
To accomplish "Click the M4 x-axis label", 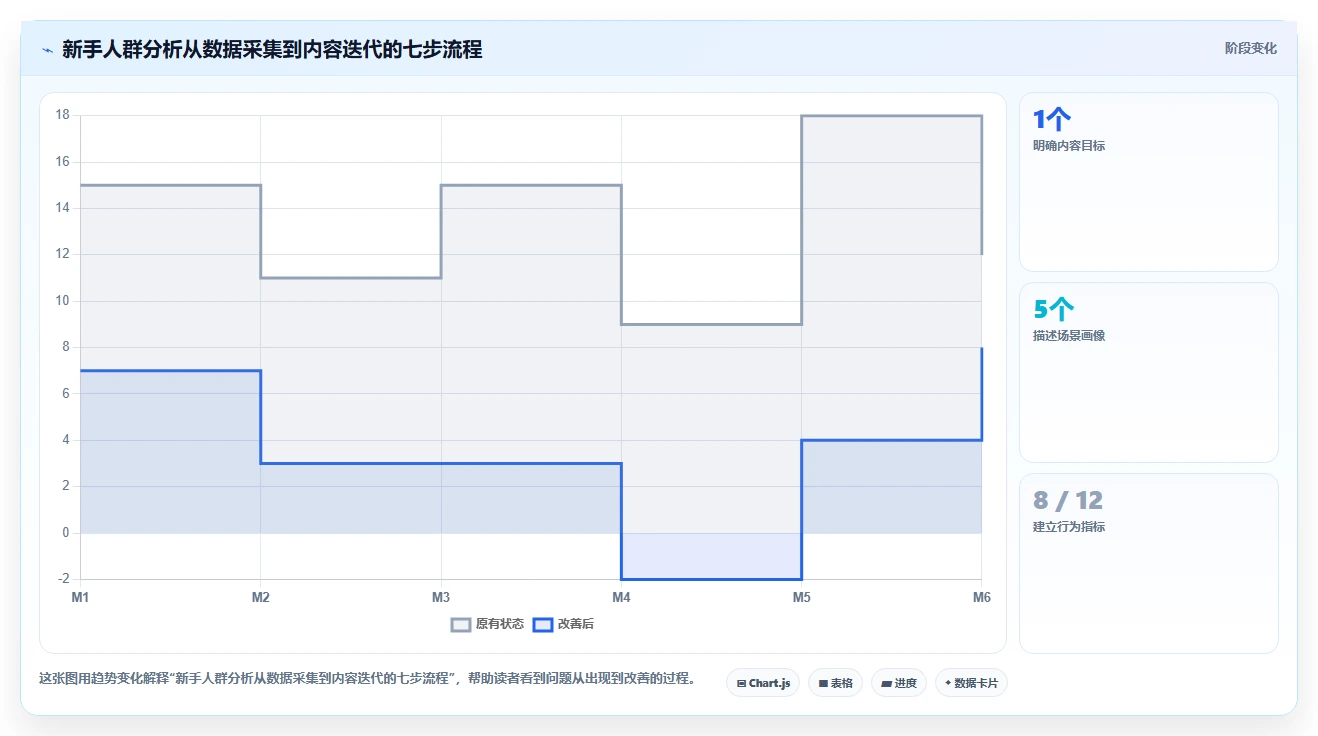I will tap(621, 597).
